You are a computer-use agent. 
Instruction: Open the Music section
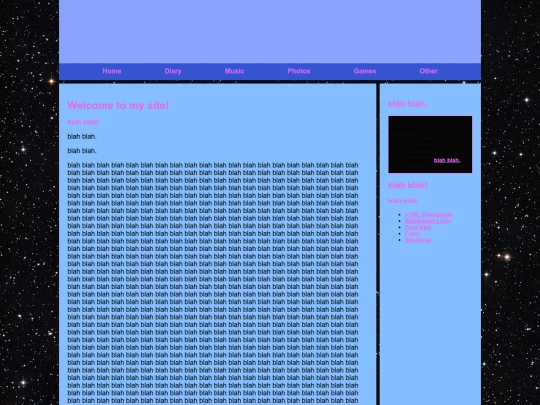pos(234,71)
